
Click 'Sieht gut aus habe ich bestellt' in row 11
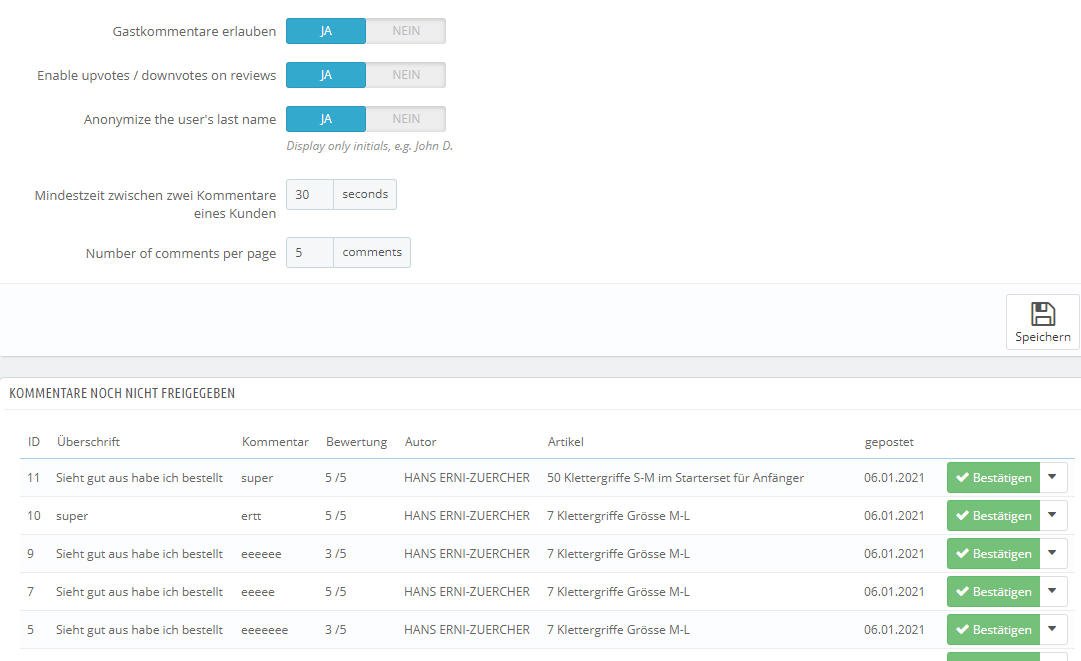pos(139,478)
